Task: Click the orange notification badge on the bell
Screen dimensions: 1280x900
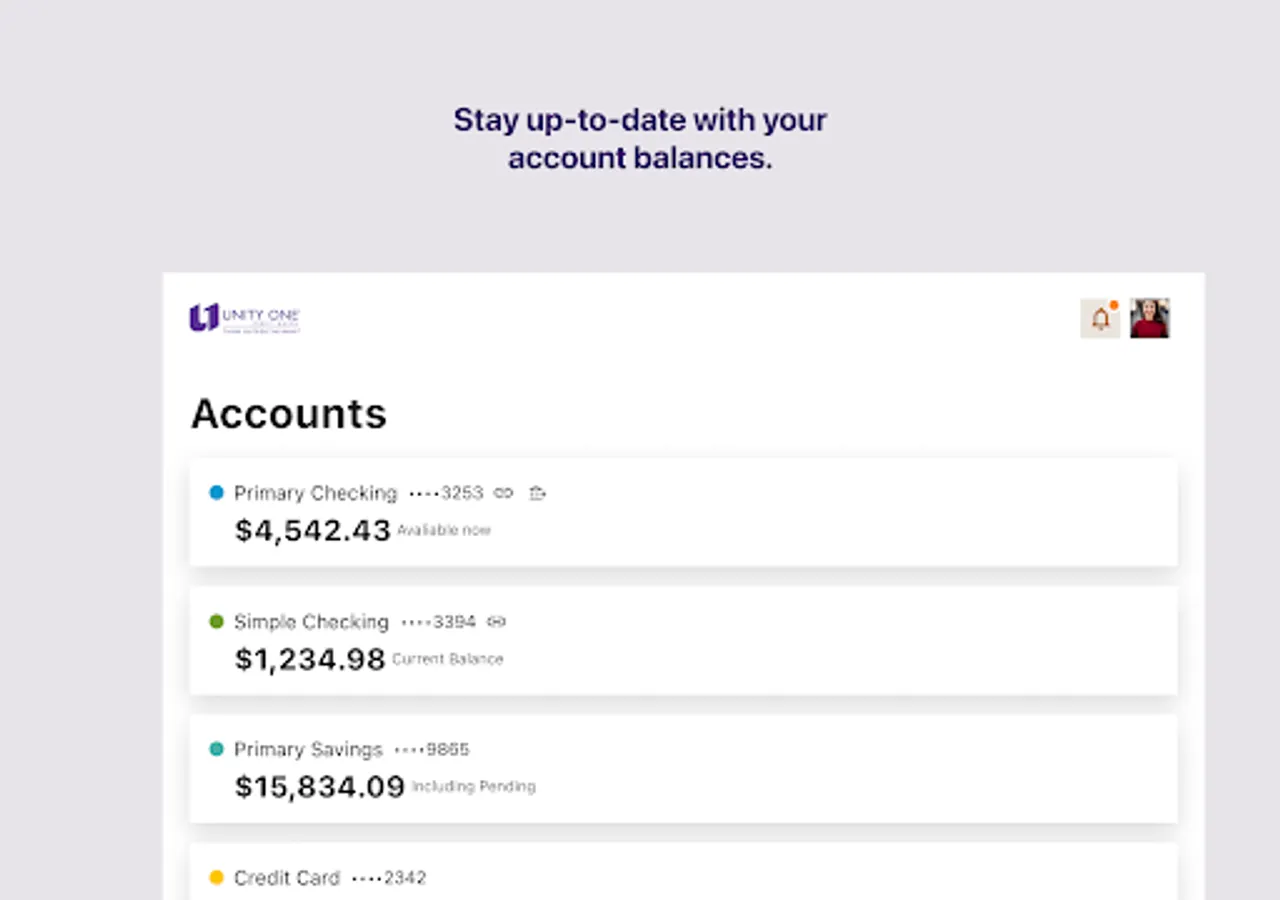Action: click(1113, 305)
